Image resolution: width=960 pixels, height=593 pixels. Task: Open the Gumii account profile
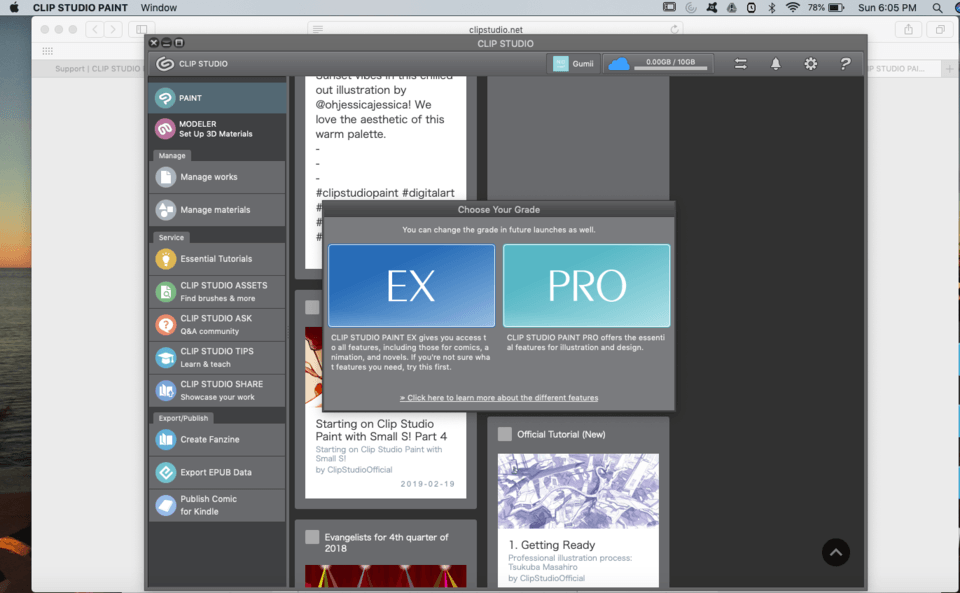coord(573,64)
